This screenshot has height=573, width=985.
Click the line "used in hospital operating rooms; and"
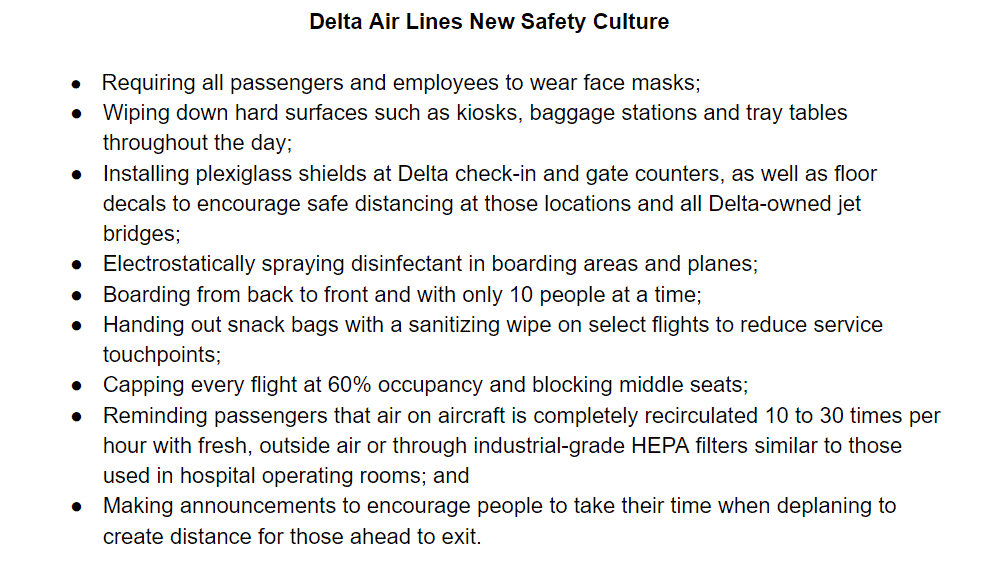[286, 476]
